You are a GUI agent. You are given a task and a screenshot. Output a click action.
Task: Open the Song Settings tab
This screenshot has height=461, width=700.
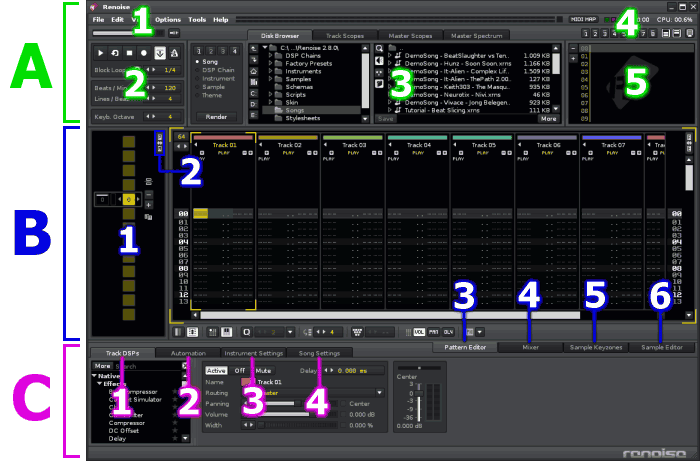(319, 353)
